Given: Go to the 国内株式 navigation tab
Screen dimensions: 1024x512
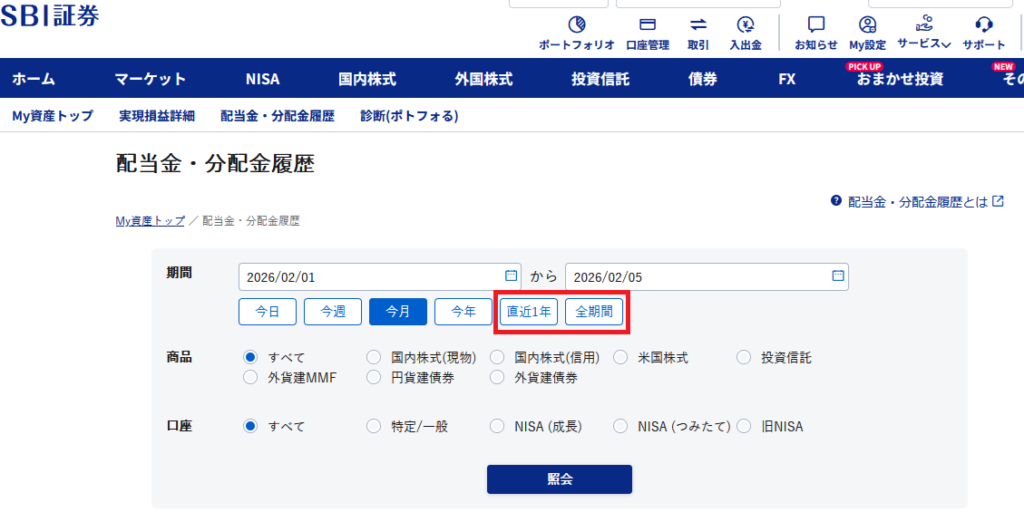Looking at the screenshot, I should coord(367,79).
